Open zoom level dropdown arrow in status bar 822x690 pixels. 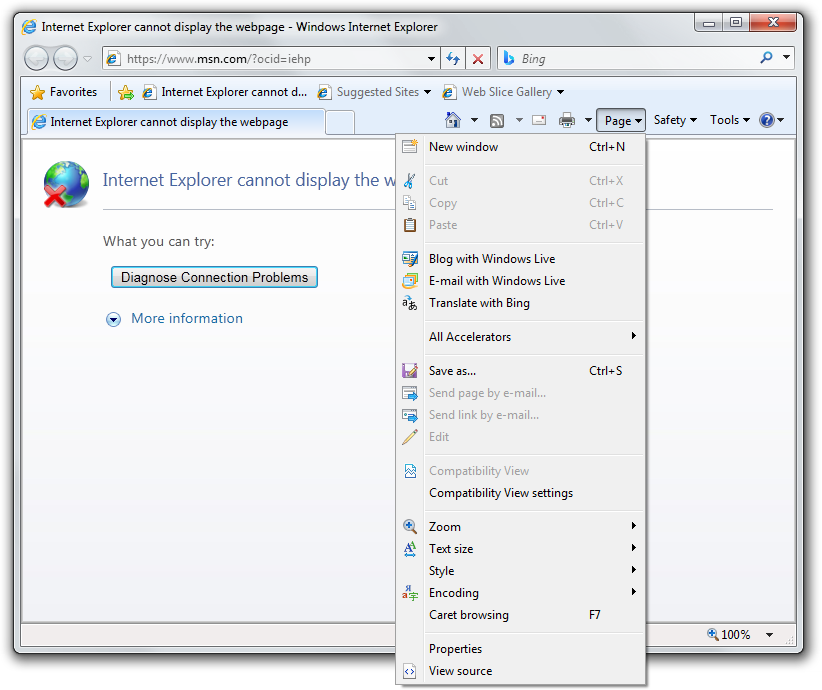tap(769, 634)
